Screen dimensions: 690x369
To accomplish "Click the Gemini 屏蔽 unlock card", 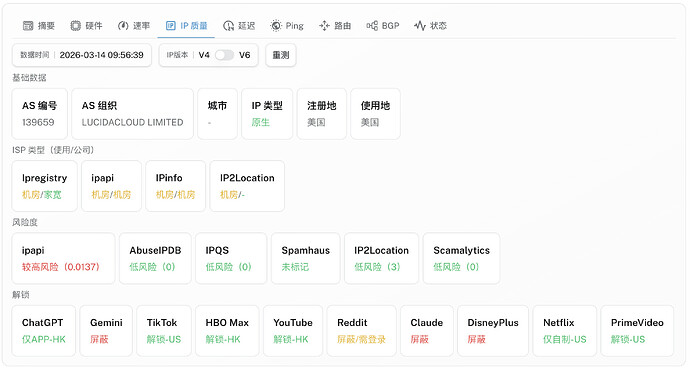I will pyautogui.click(x=106, y=331).
